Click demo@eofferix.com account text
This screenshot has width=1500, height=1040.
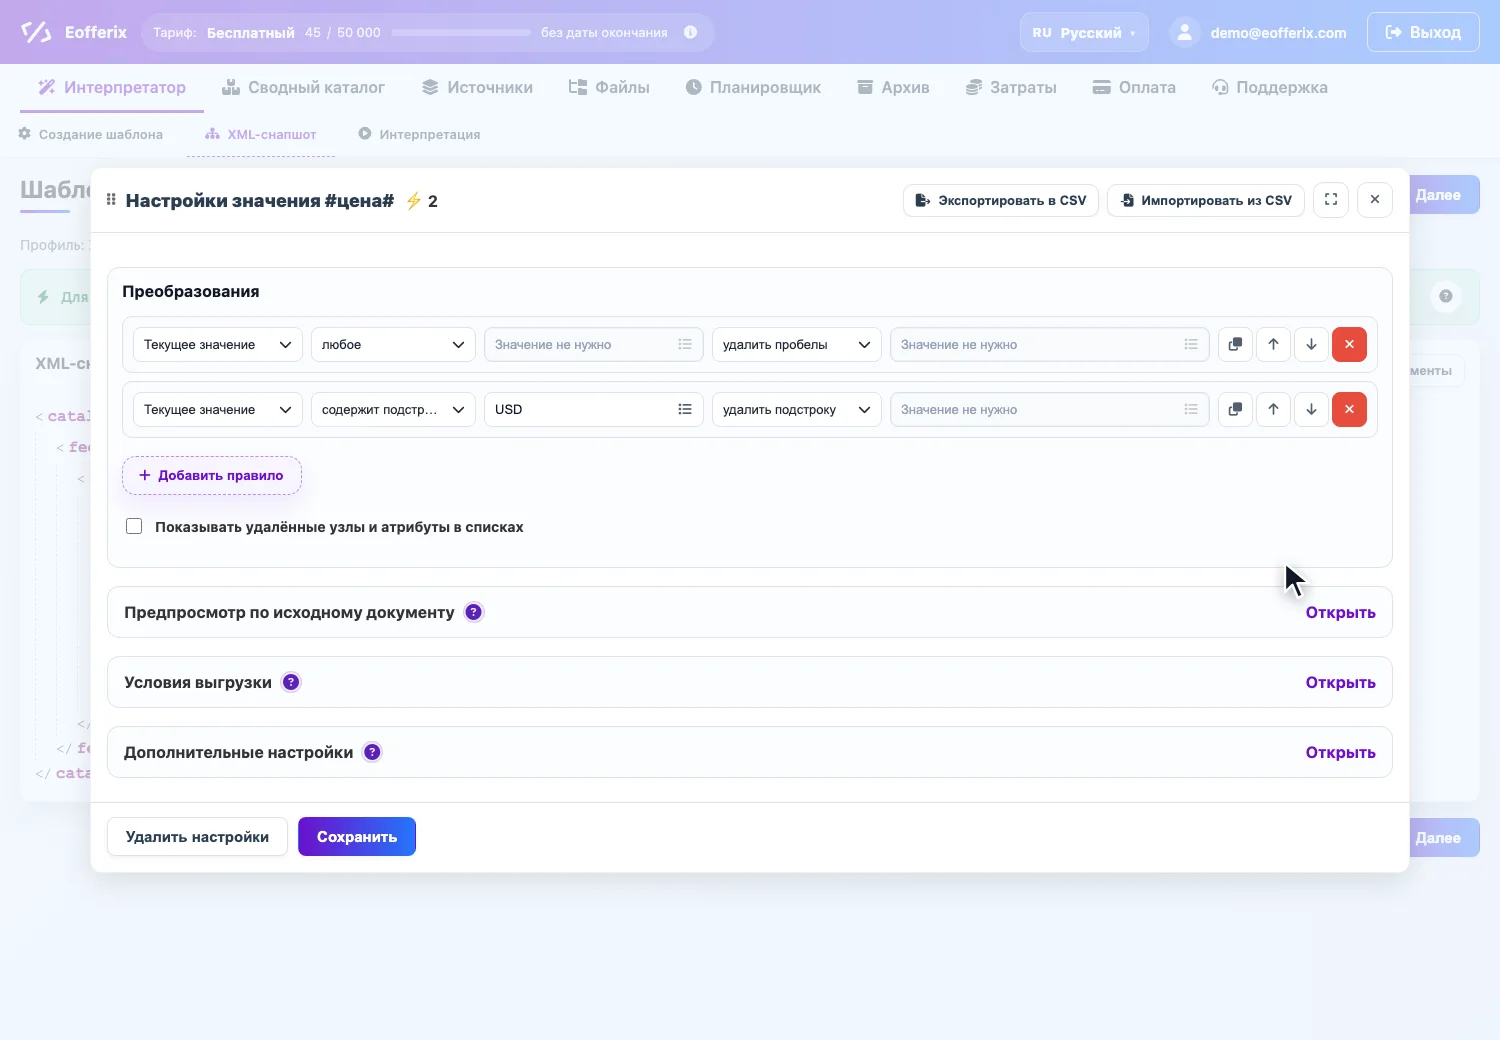[x=1278, y=32]
